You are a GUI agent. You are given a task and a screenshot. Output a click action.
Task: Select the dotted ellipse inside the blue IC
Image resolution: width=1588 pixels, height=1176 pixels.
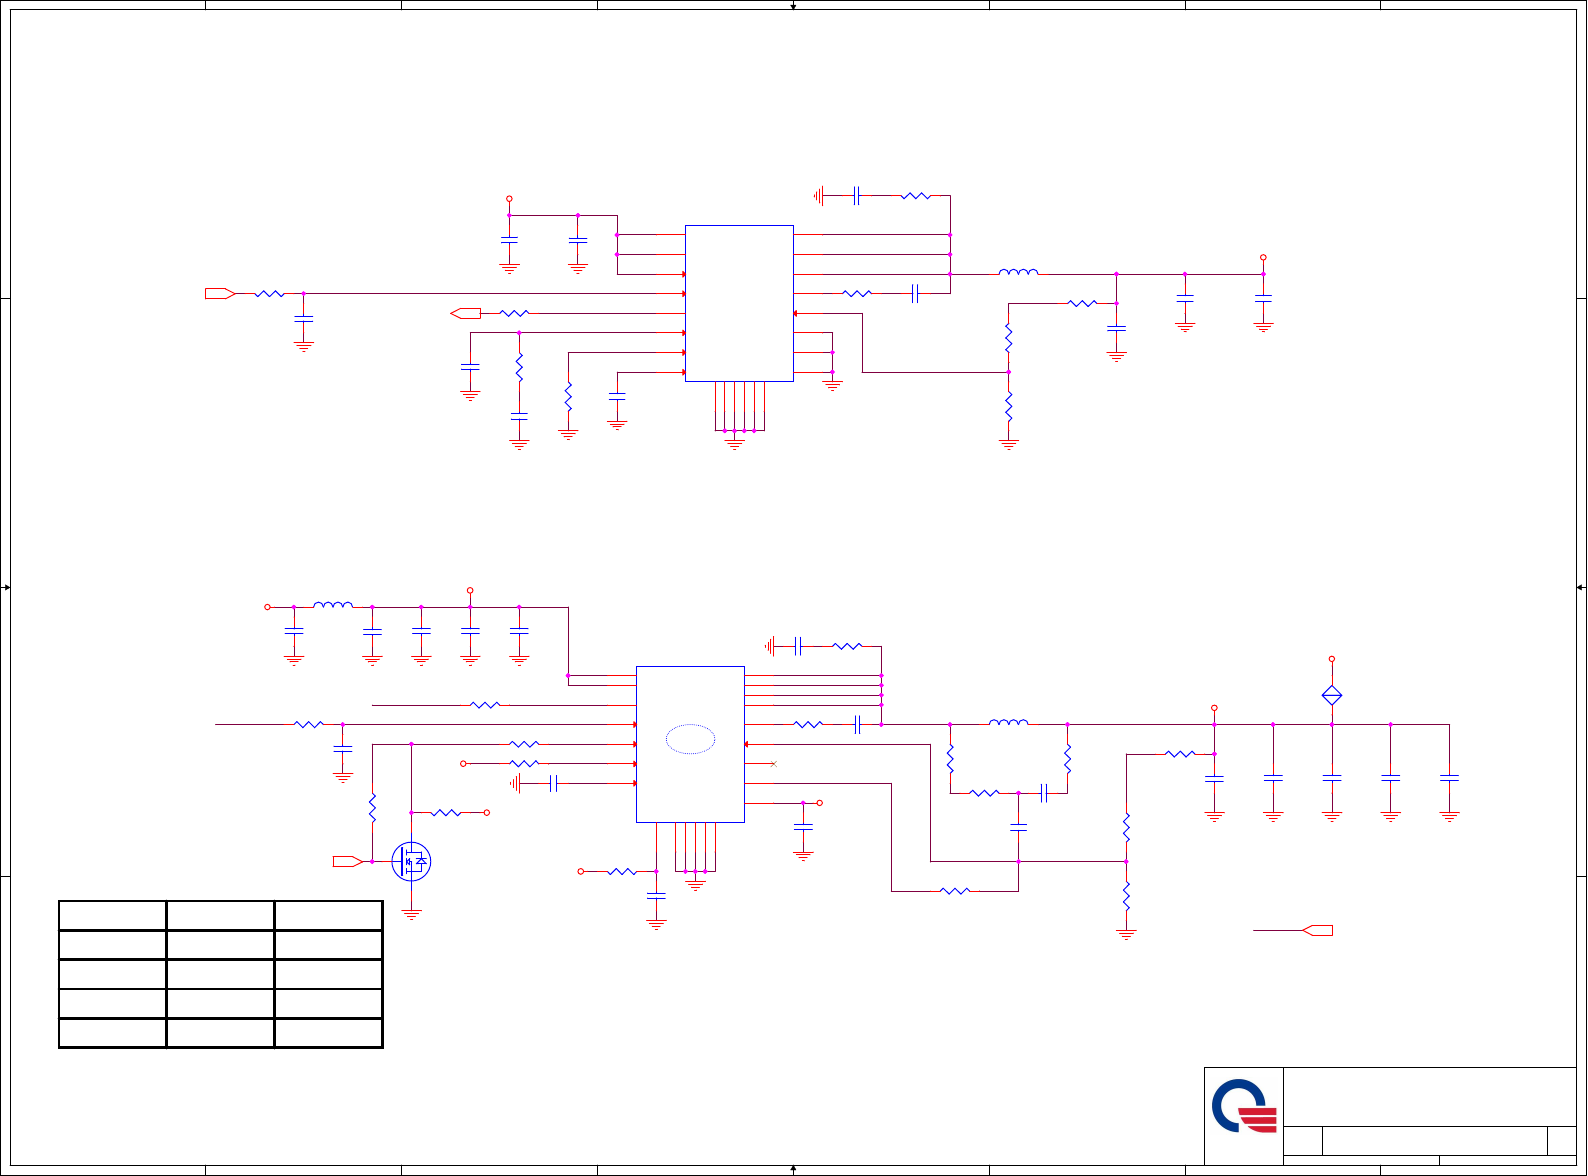click(x=690, y=739)
